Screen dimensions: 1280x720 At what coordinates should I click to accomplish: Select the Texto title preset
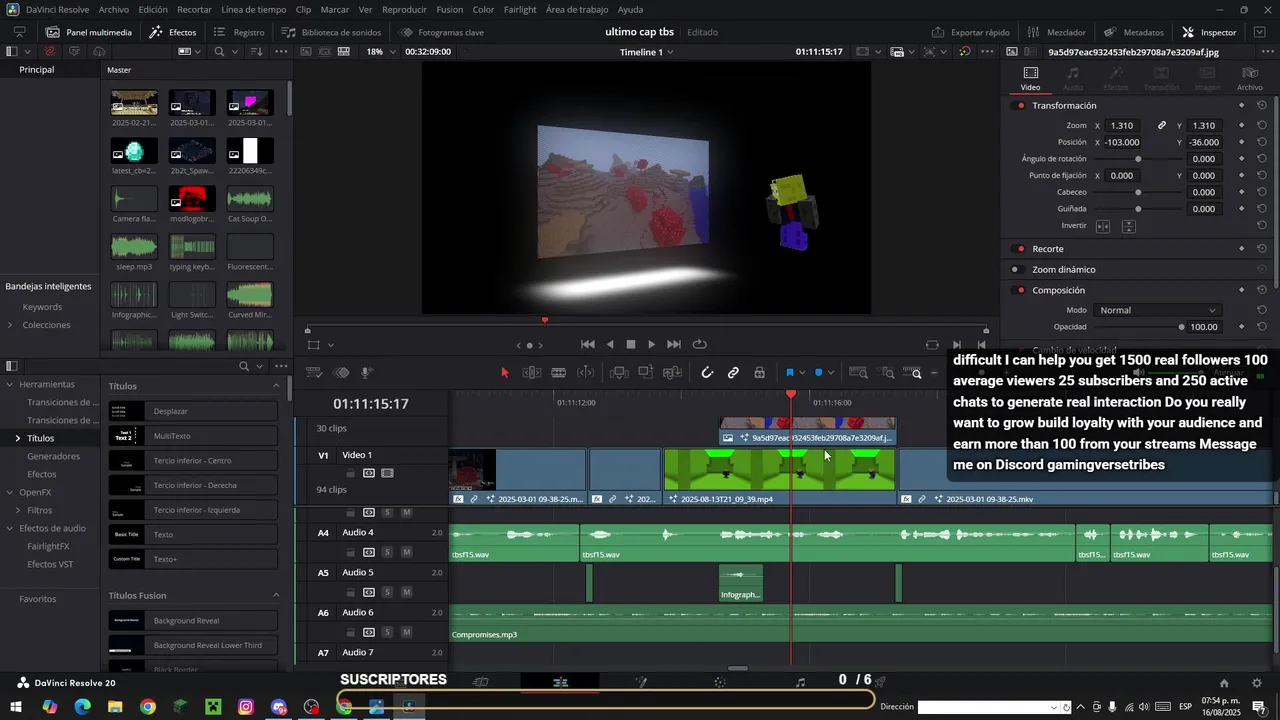[x=193, y=535]
